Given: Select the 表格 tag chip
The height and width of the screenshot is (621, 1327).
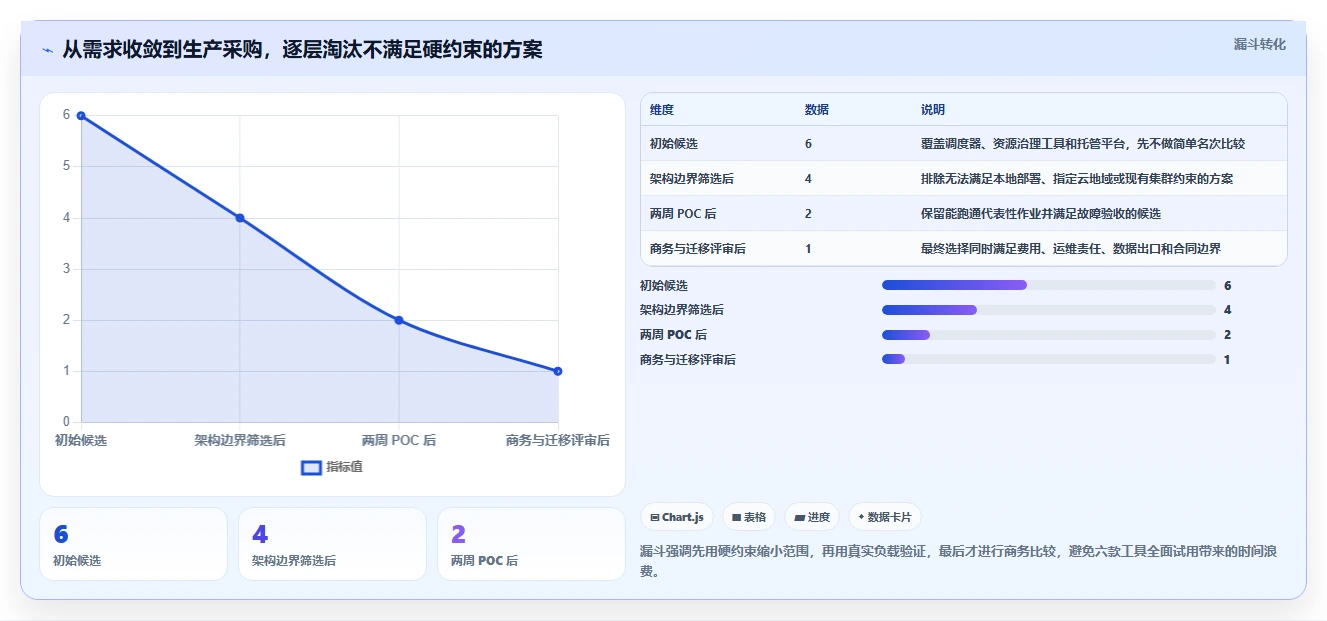Looking at the screenshot, I should (749, 517).
